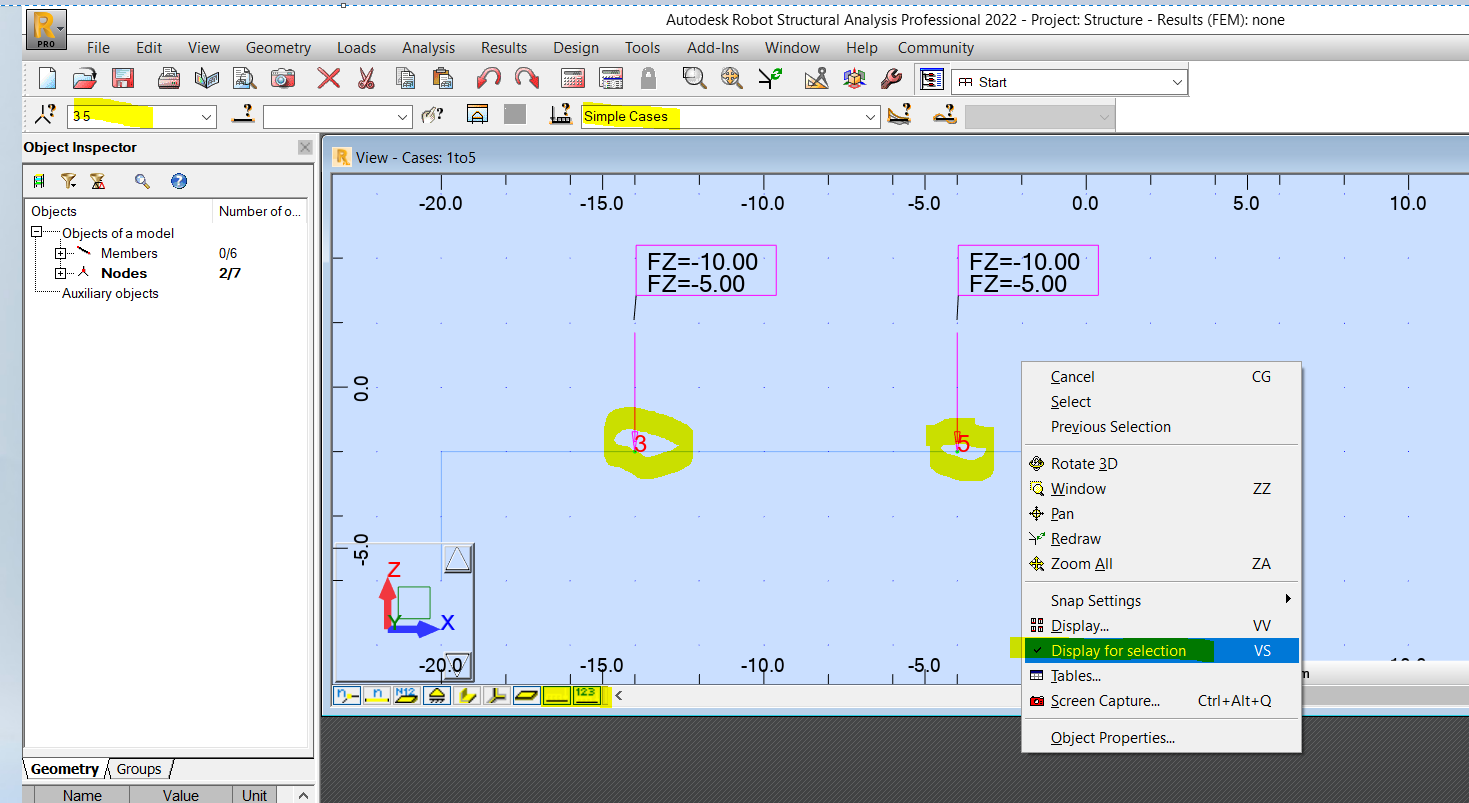Open Job Preferences with the wrench icon

[890, 78]
